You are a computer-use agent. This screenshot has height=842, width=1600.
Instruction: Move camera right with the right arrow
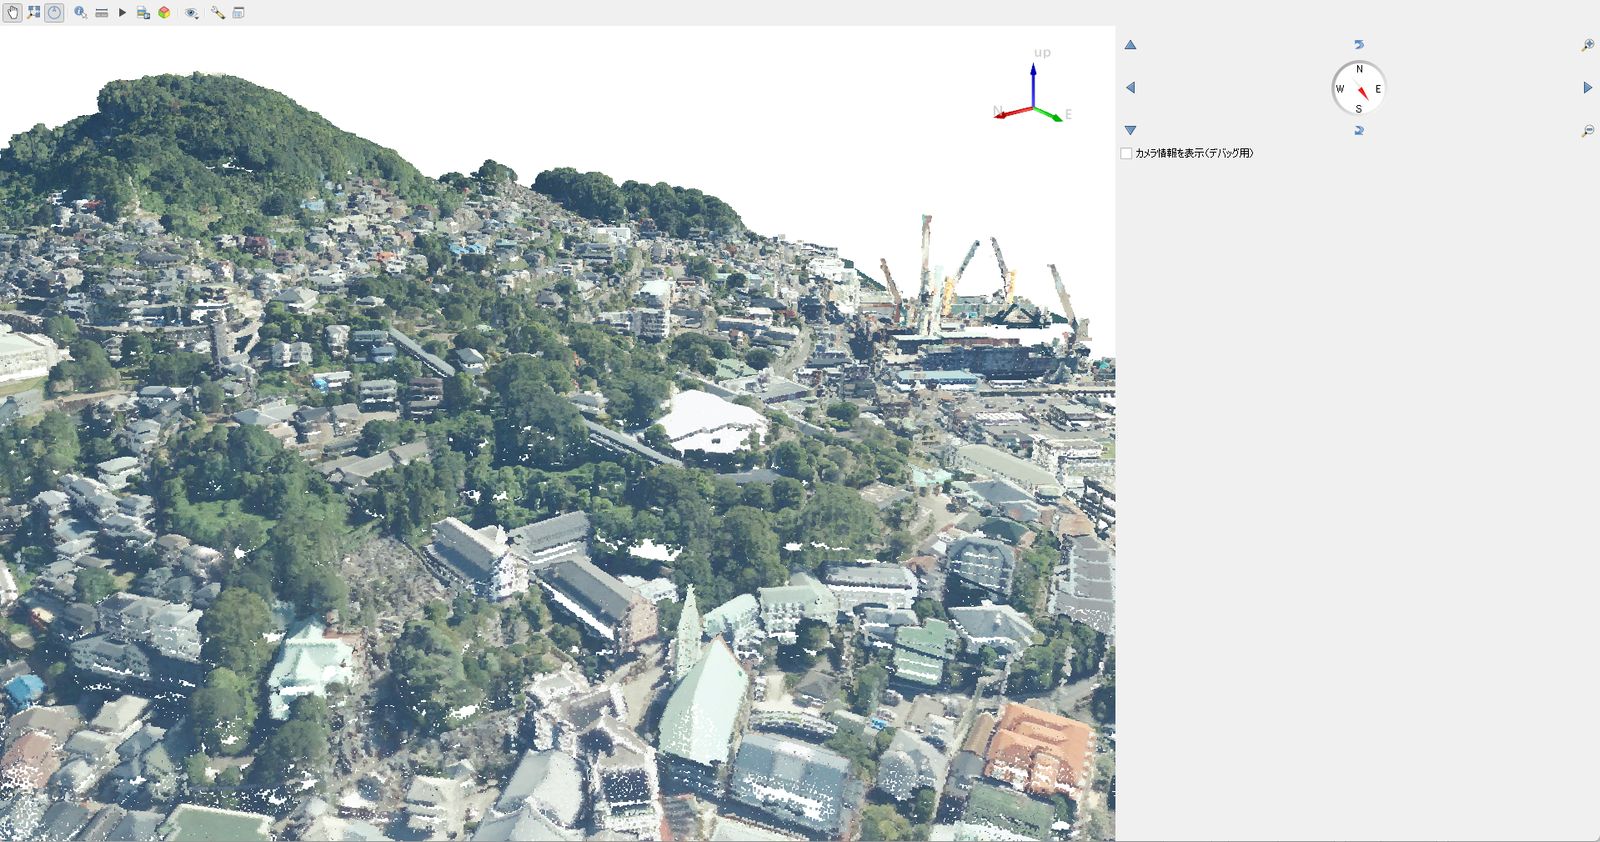point(1587,88)
